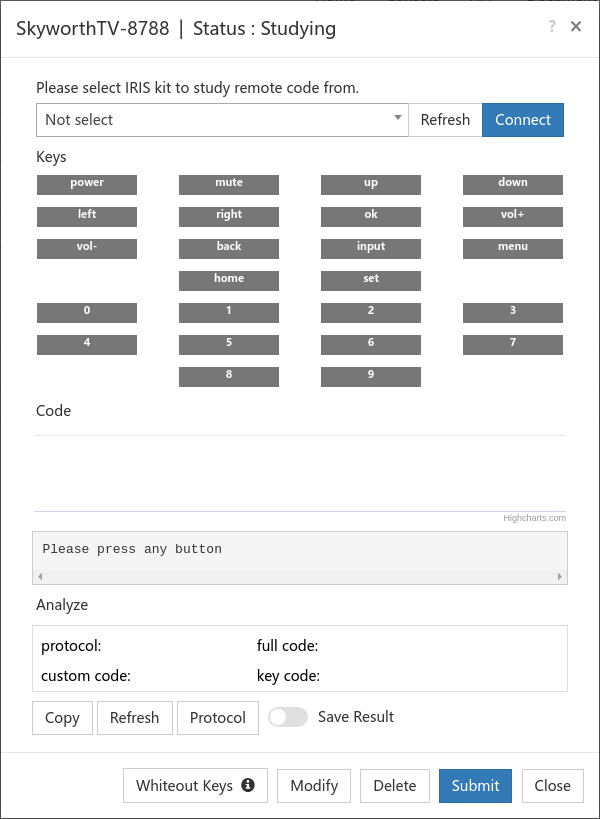The height and width of the screenshot is (819, 600).
Task: Copy the analyzed code
Action: pyautogui.click(x=62, y=718)
